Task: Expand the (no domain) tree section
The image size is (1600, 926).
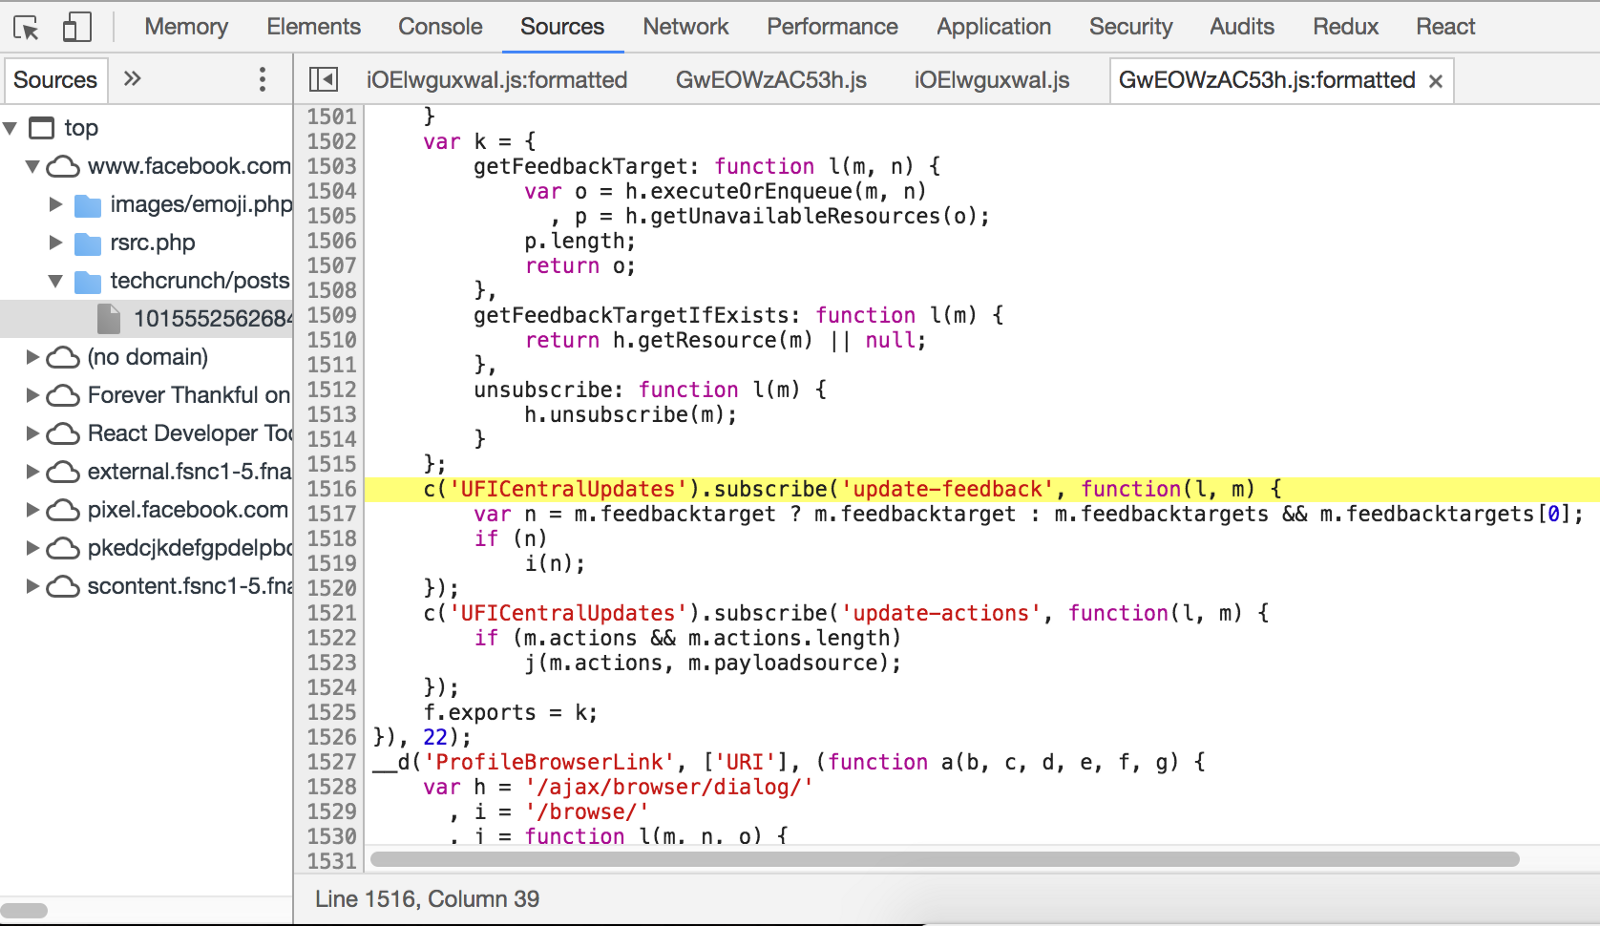Action: (x=32, y=356)
